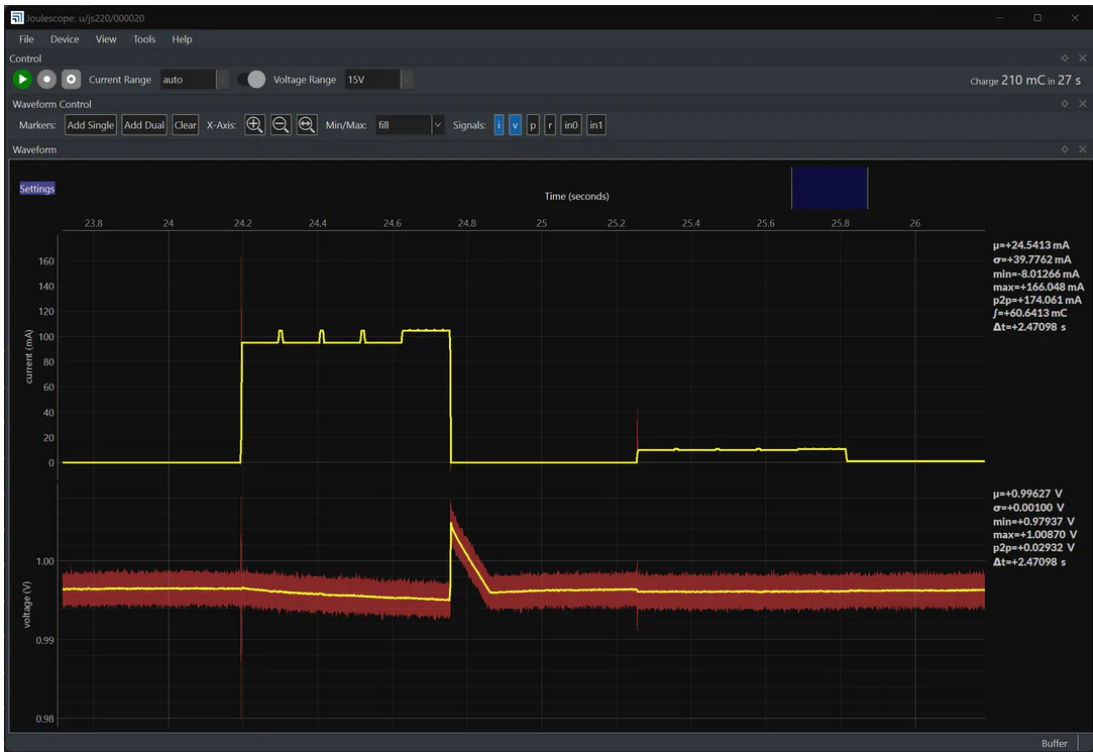The width and height of the screenshot is (1093, 755).
Task: Click the 'p2p=+174.061 mA' statistic
Action: 1037,300
